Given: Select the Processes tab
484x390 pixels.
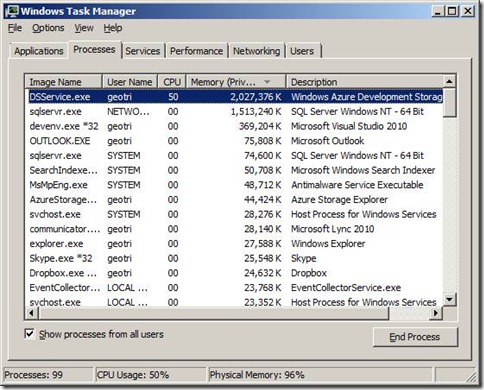Looking at the screenshot, I should 94,50.
